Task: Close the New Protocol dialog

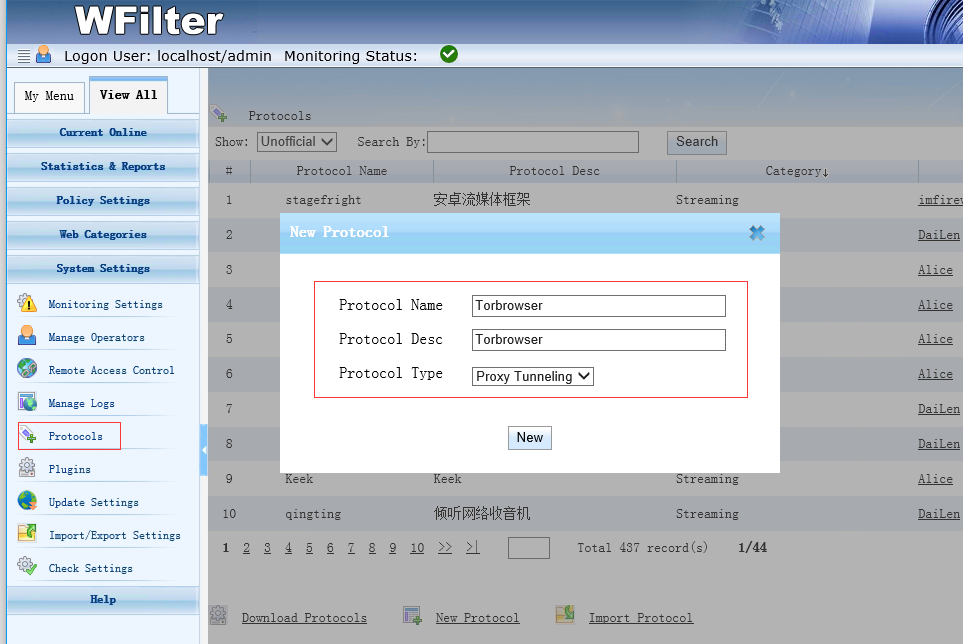Action: (757, 233)
